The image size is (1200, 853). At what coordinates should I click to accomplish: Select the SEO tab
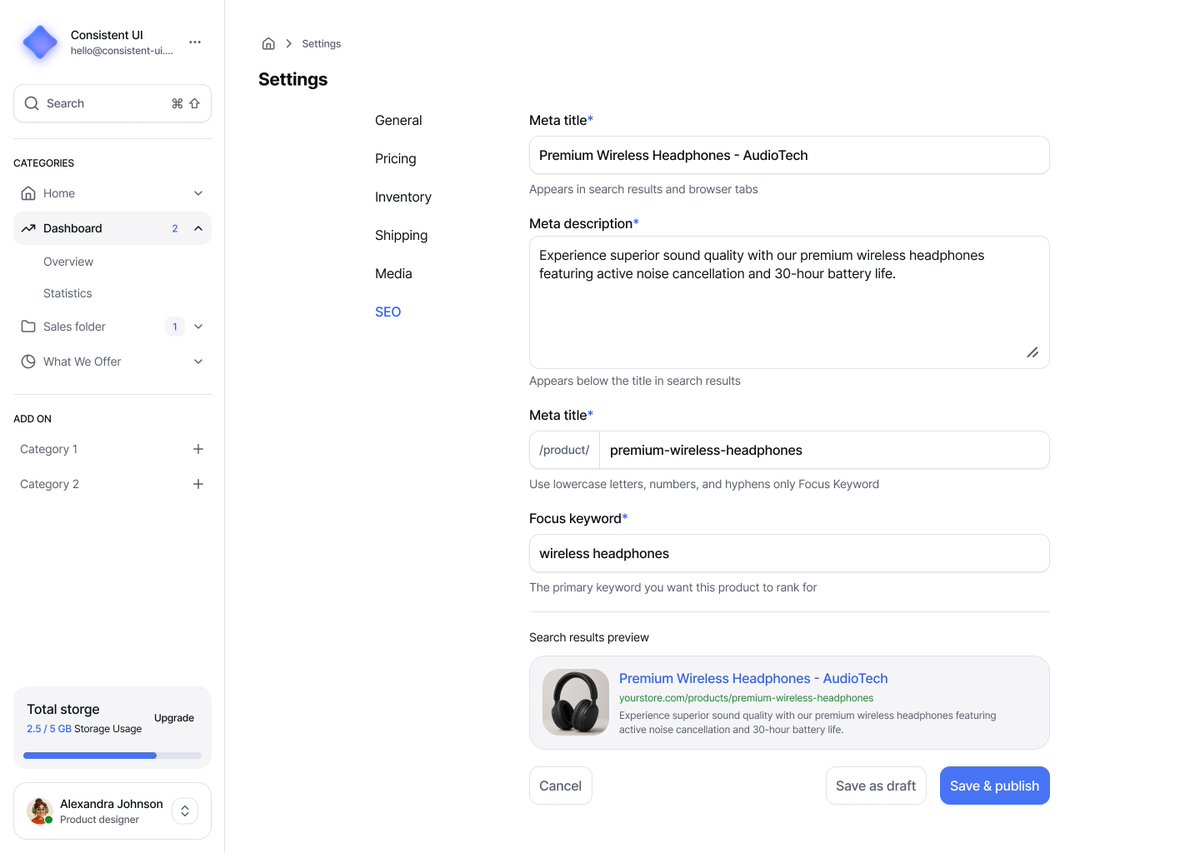388,312
